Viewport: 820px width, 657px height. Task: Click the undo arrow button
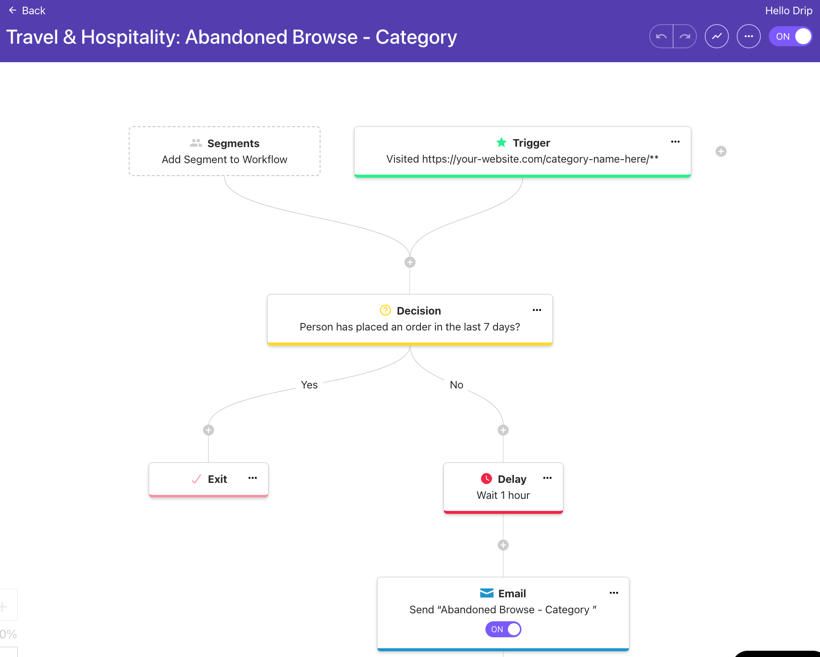click(x=661, y=37)
